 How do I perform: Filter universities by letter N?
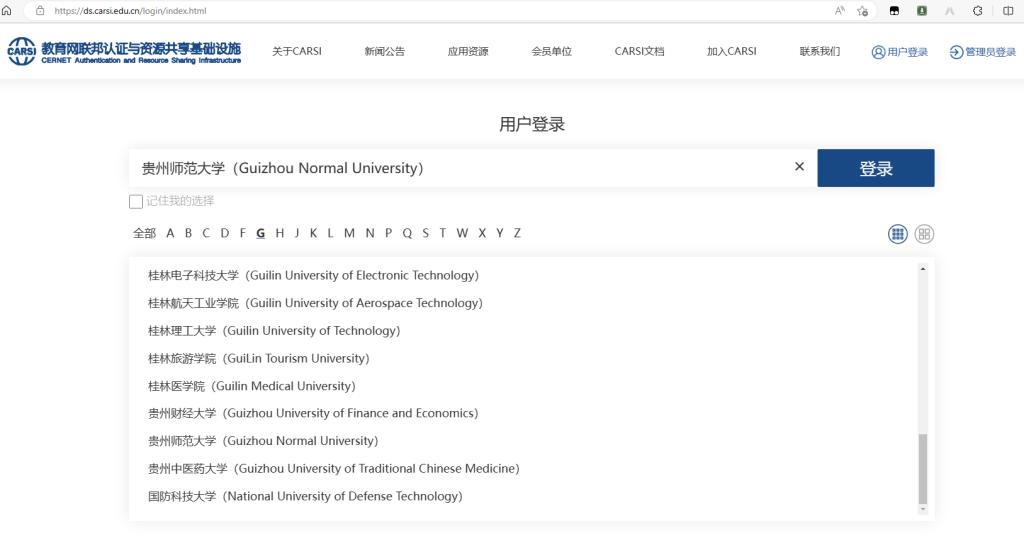(370, 233)
